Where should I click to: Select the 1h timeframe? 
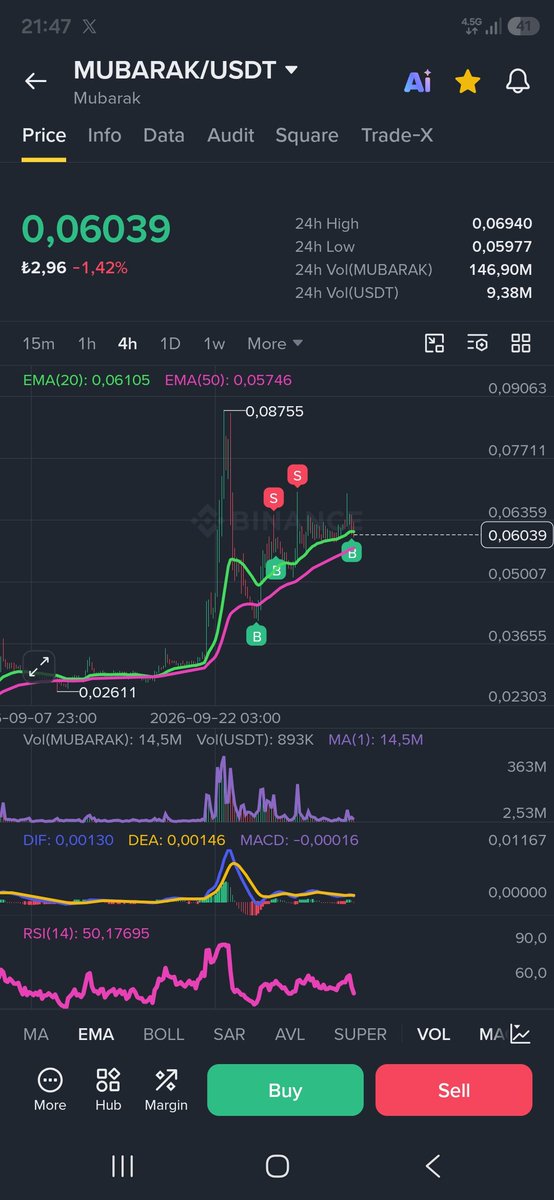tap(87, 343)
